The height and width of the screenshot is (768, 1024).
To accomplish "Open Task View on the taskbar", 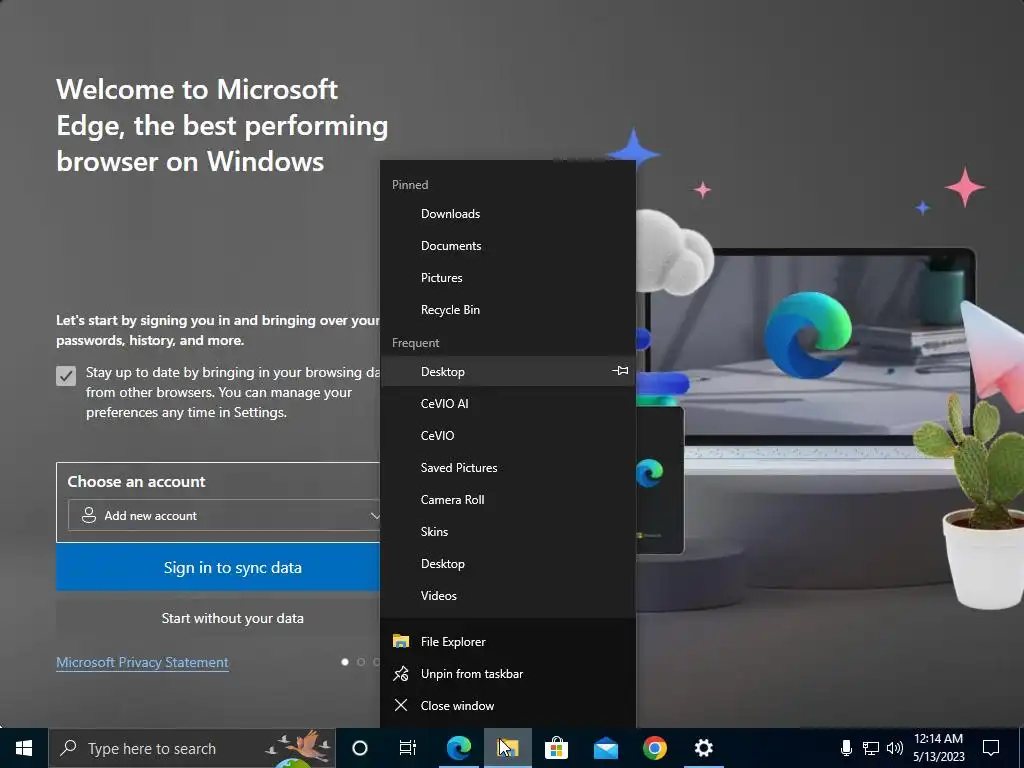I will pos(408,748).
